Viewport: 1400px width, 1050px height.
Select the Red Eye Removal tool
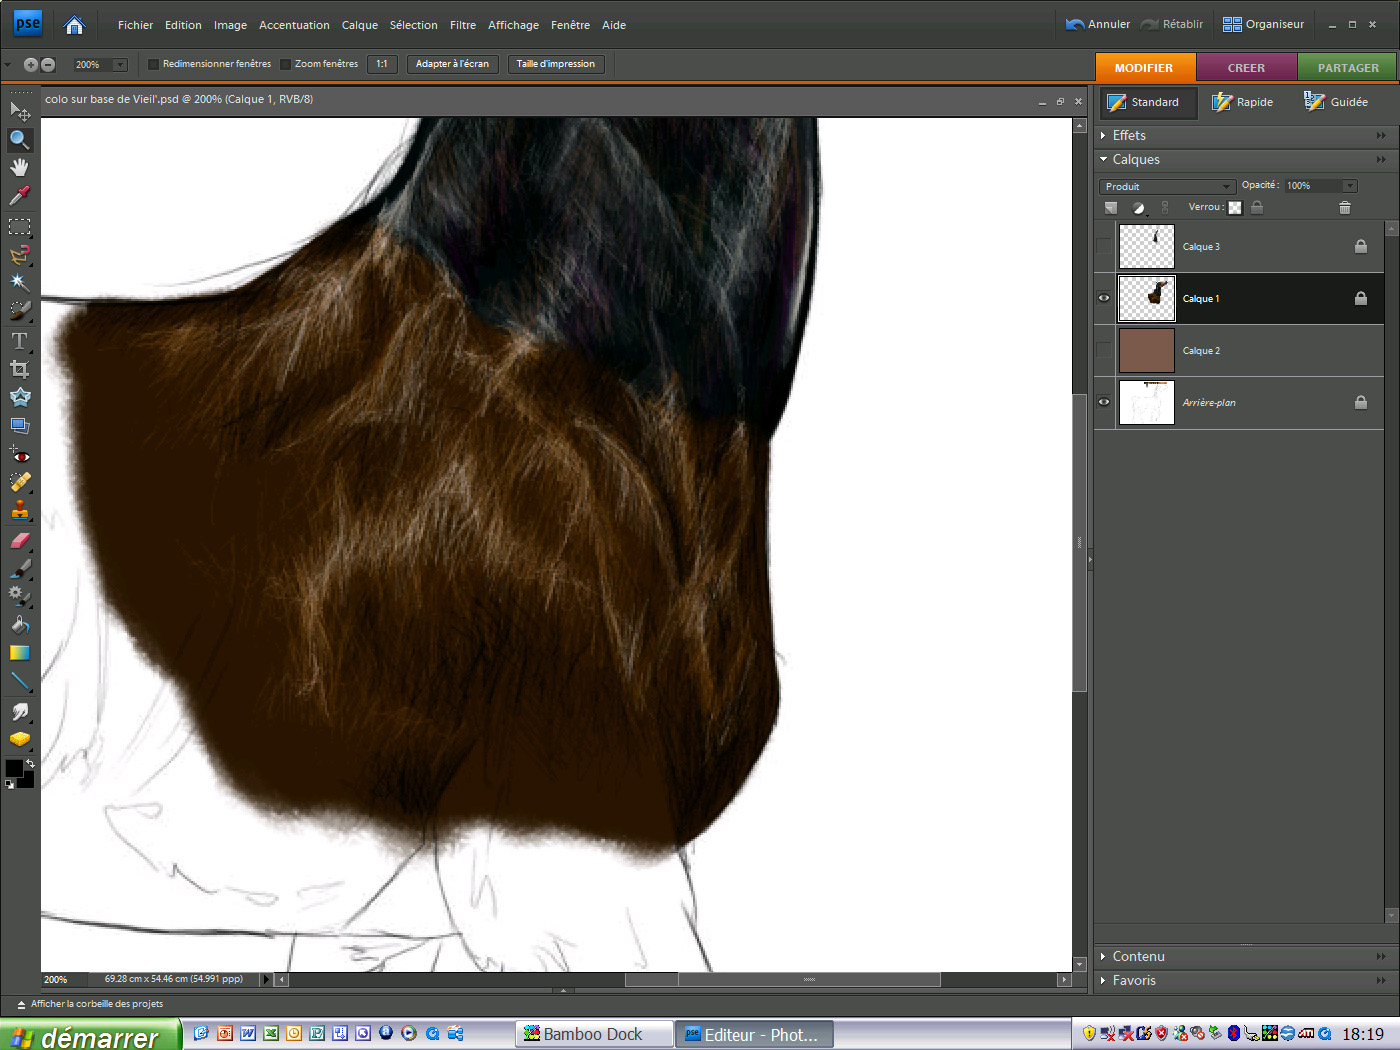pyautogui.click(x=19, y=455)
